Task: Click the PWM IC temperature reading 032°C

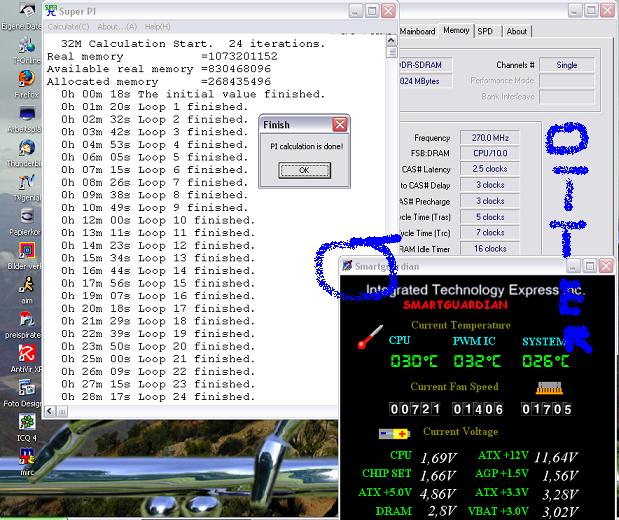Action: [x=477, y=361]
